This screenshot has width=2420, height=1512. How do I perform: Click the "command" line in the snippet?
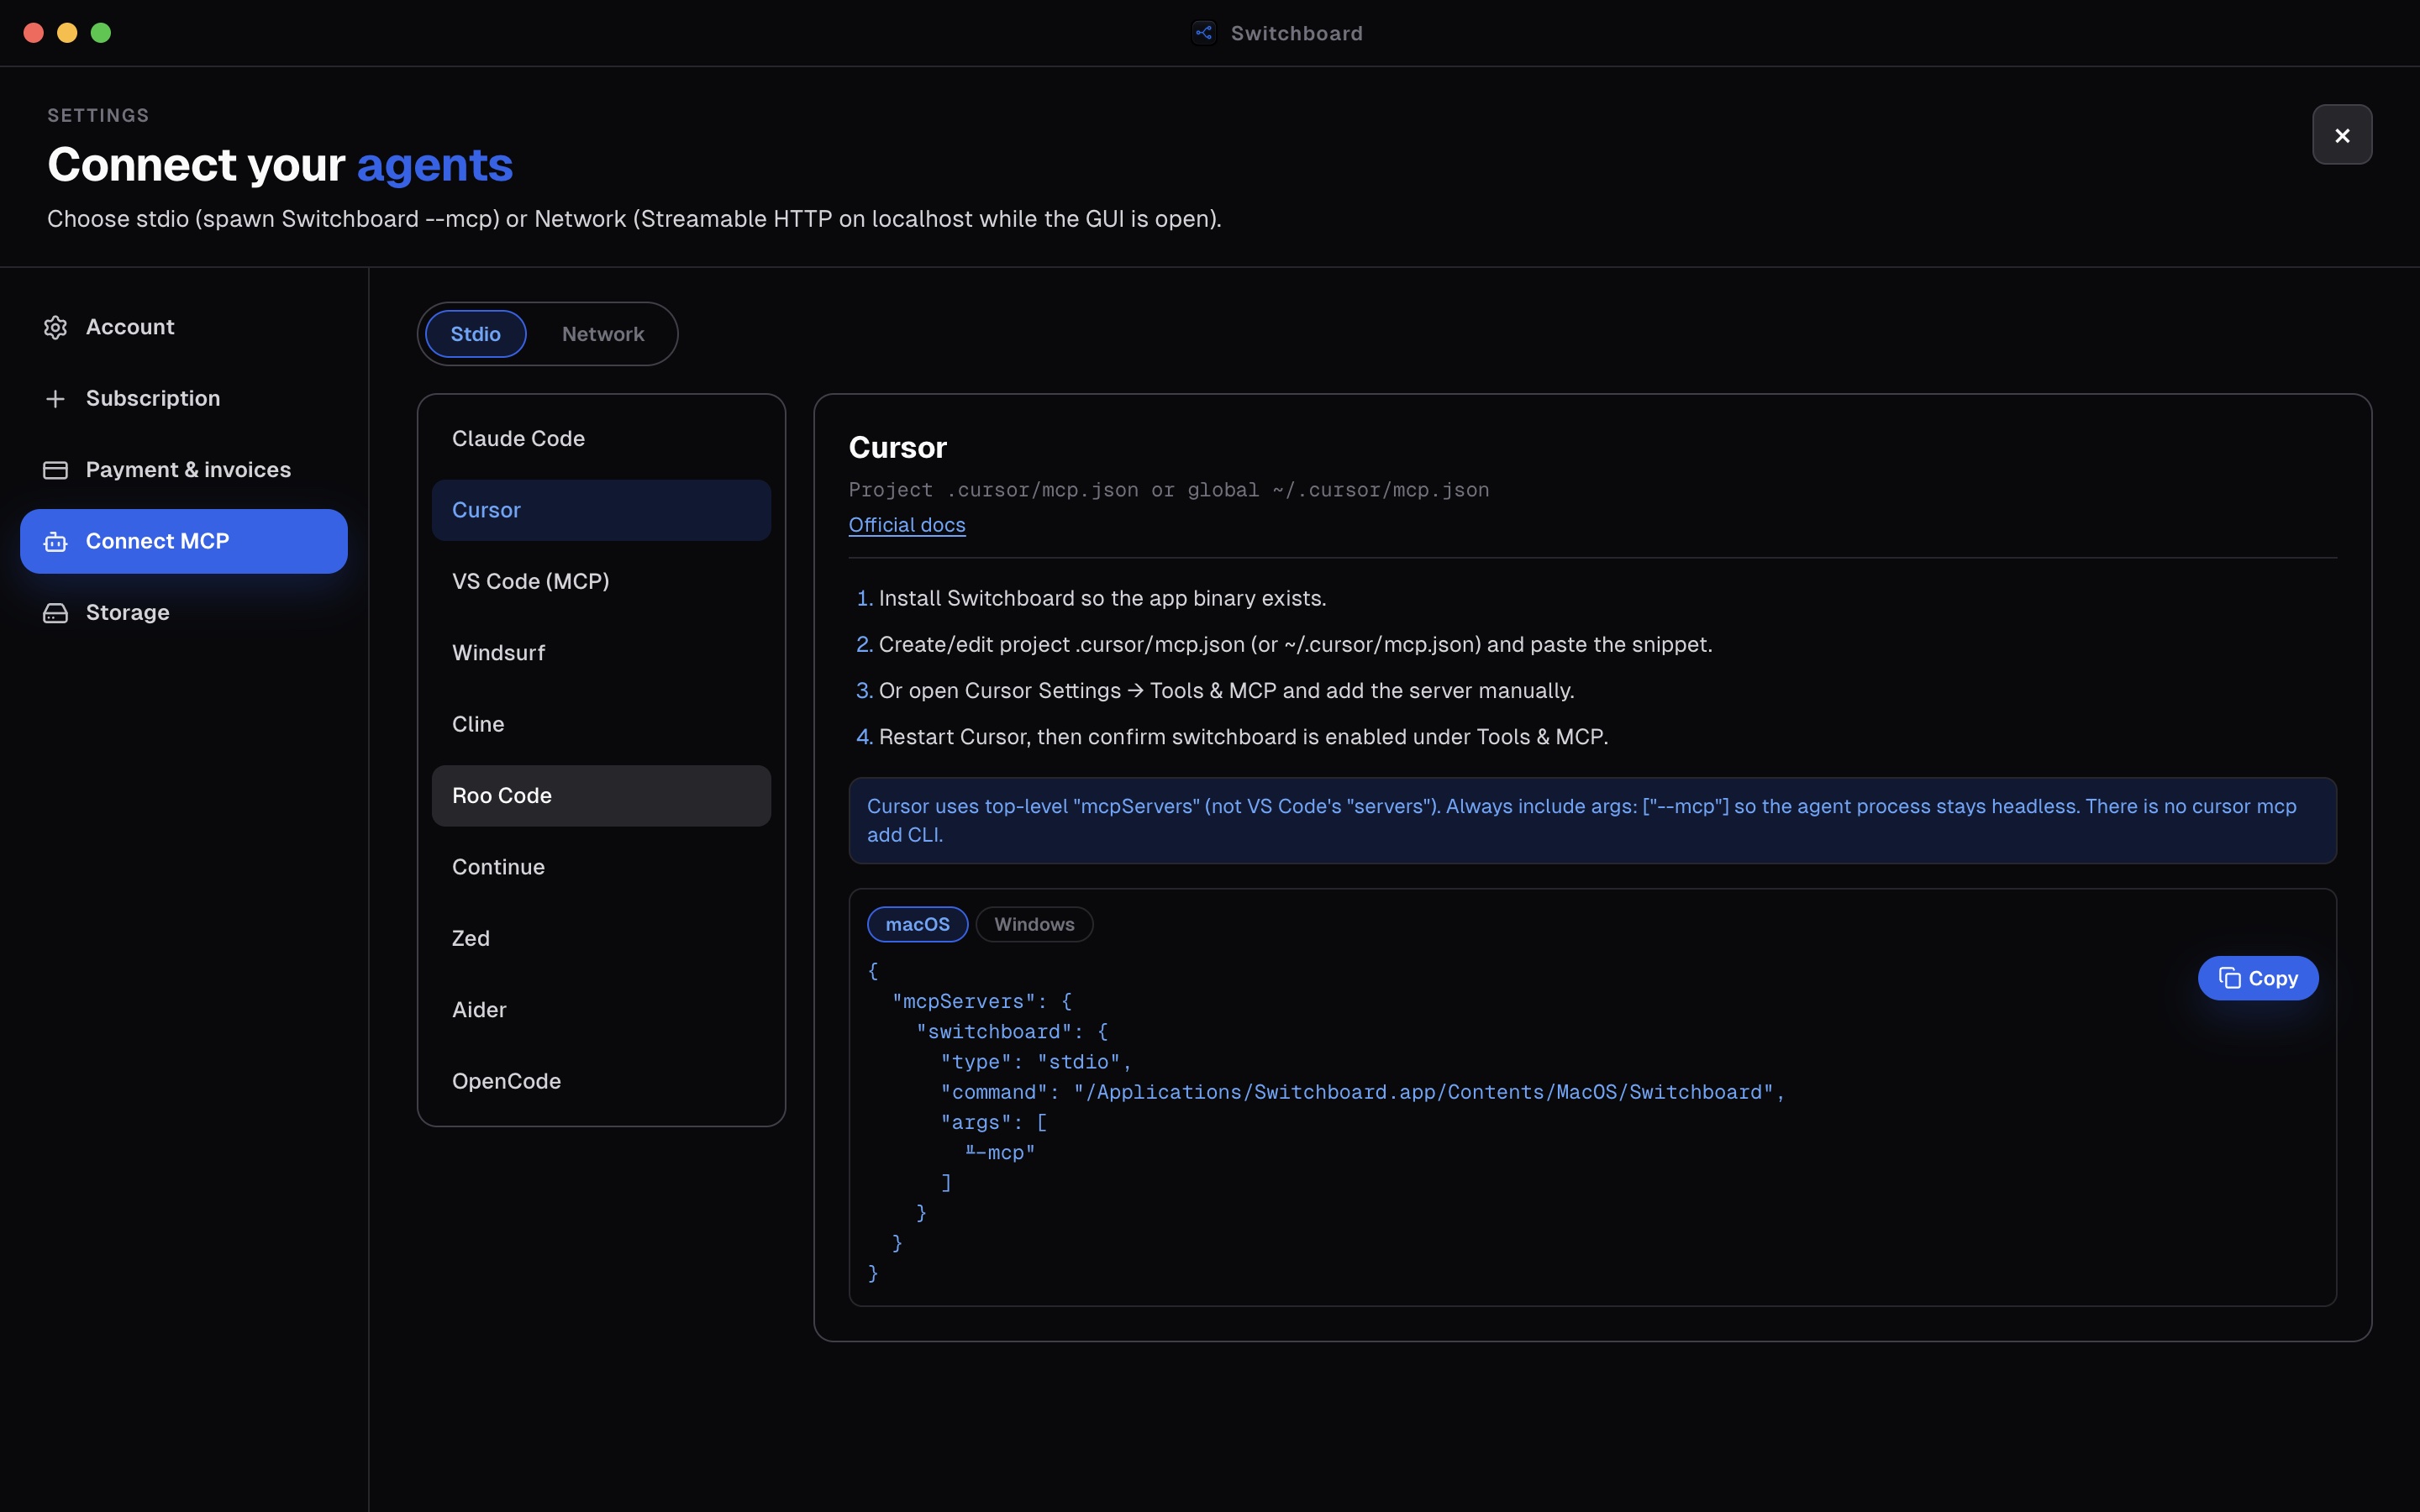coord(1362,1092)
